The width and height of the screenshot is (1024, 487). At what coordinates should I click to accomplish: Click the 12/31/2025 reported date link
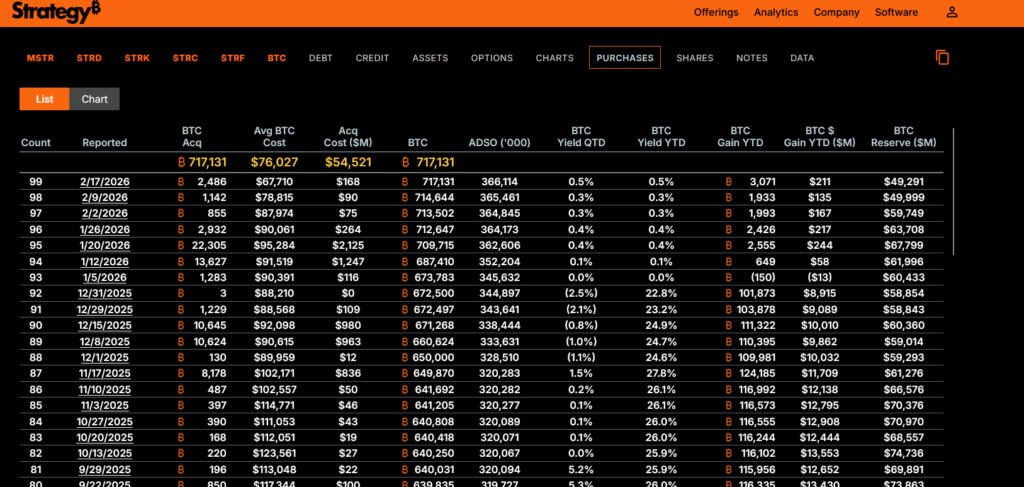point(104,293)
